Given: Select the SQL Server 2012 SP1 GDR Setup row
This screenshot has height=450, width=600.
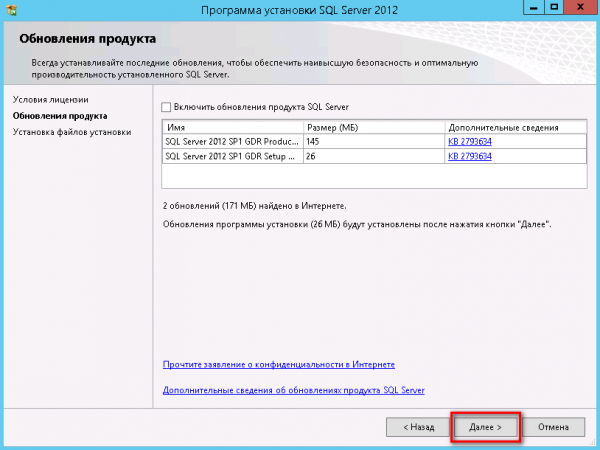Looking at the screenshot, I should coord(232,156).
